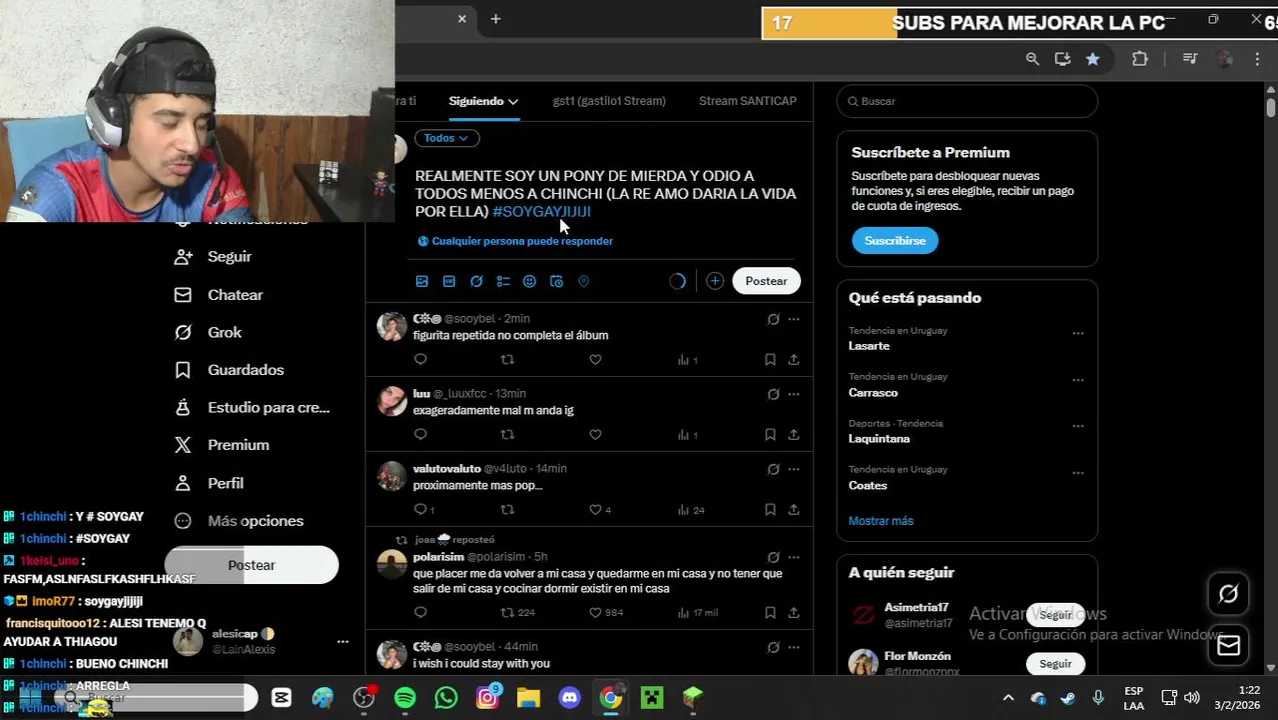Ask Grok about luu's post
The height and width of the screenshot is (720, 1278).
[773, 394]
